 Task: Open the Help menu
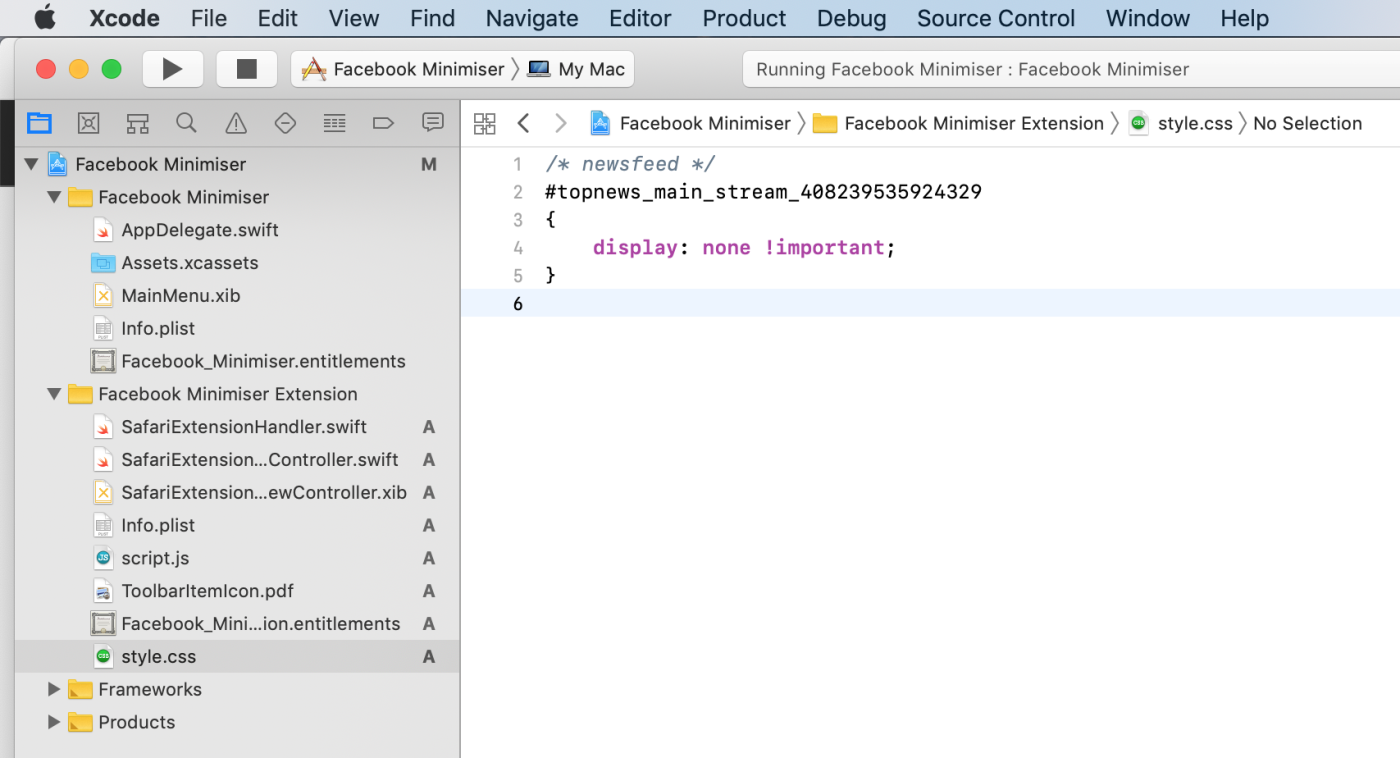point(1245,18)
